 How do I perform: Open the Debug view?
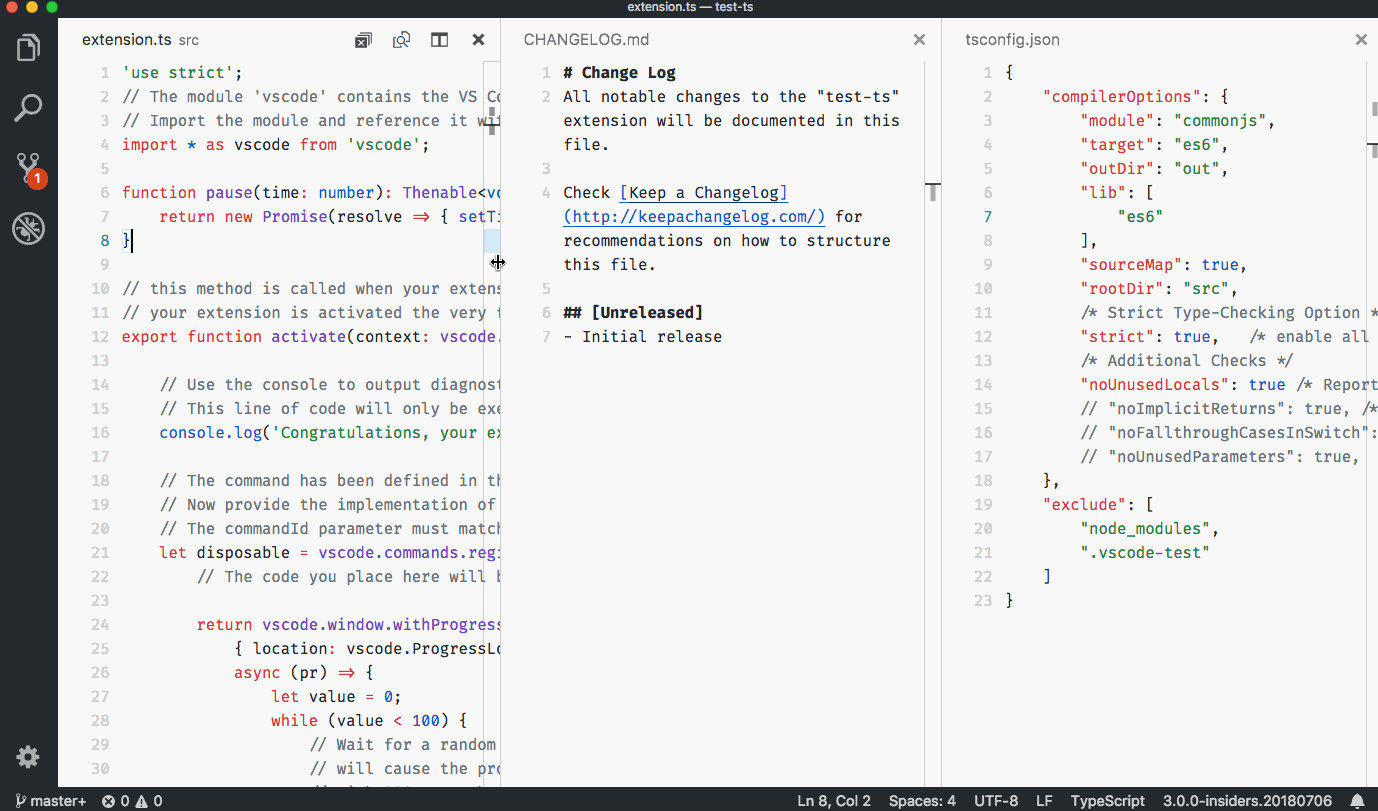coord(28,228)
